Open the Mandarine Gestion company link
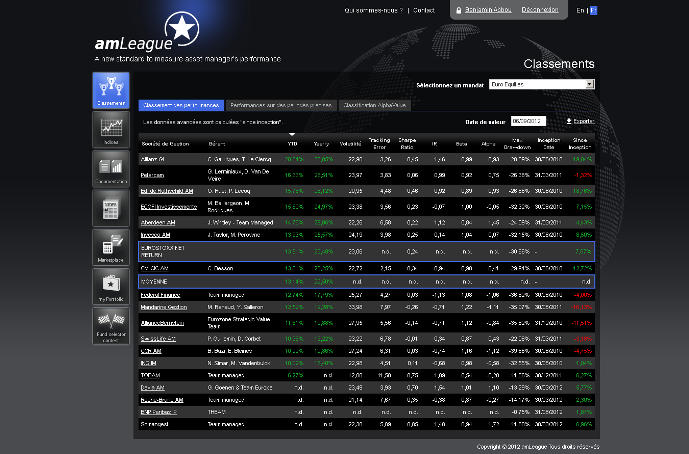The height and width of the screenshot is (454, 689). pos(164,307)
